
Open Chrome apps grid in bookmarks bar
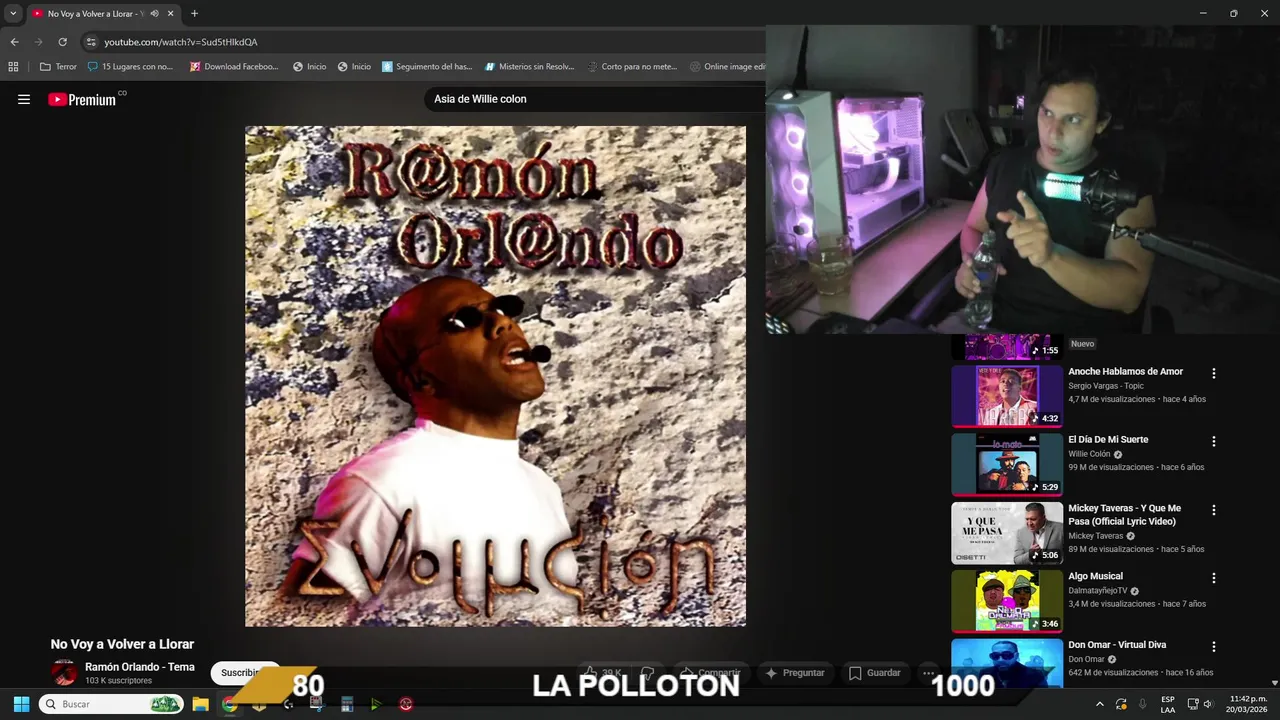(x=13, y=67)
